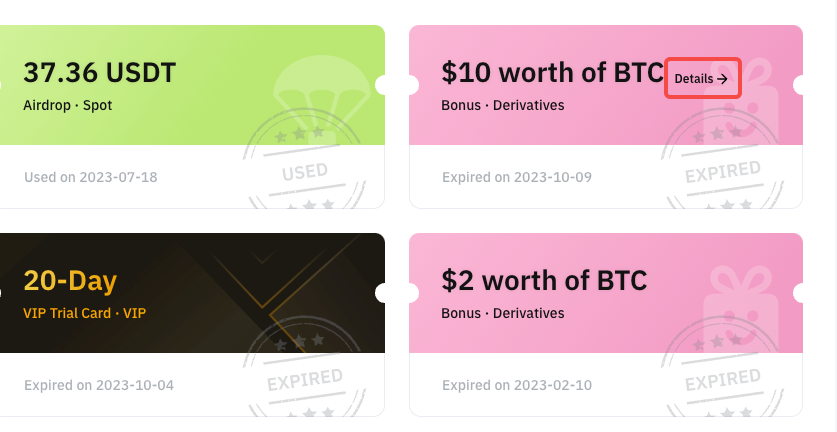This screenshot has height=432, width=837.
Task: Click the EXPIRED stamp on $10 BTC card
Action: click(722, 174)
